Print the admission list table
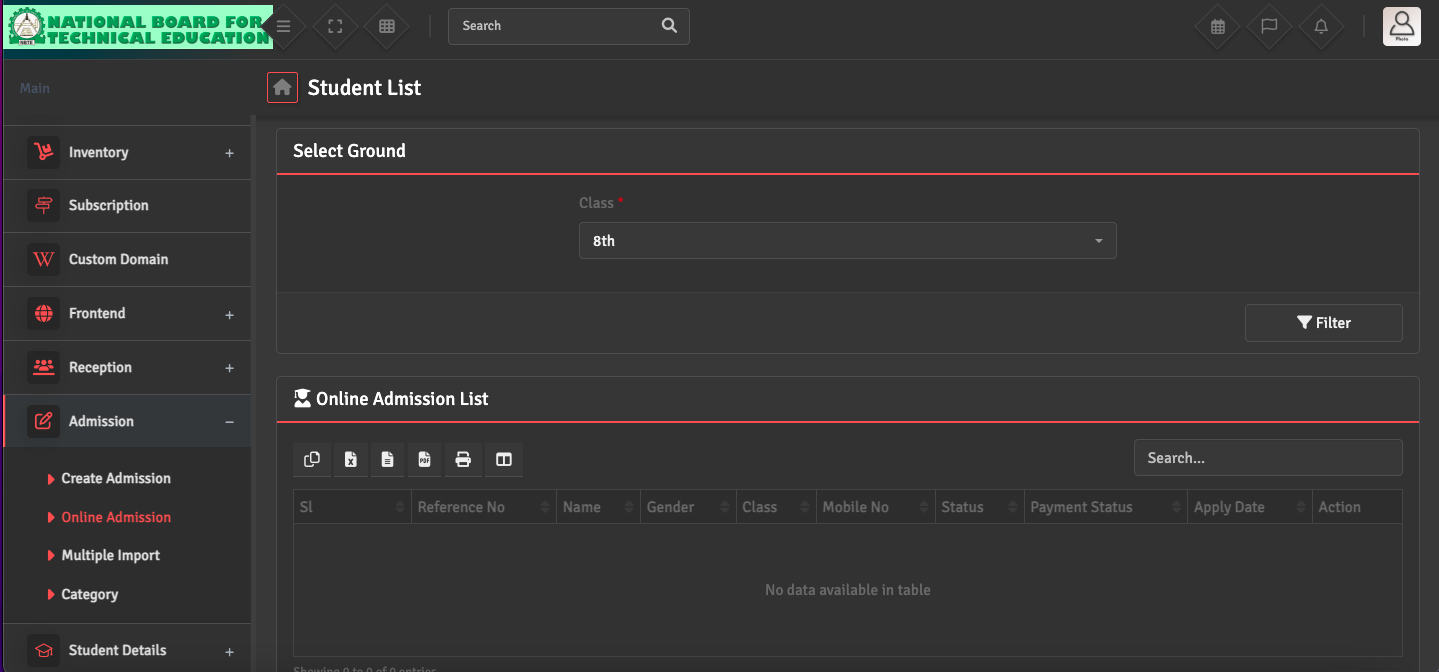The image size is (1439, 672). tap(463, 459)
